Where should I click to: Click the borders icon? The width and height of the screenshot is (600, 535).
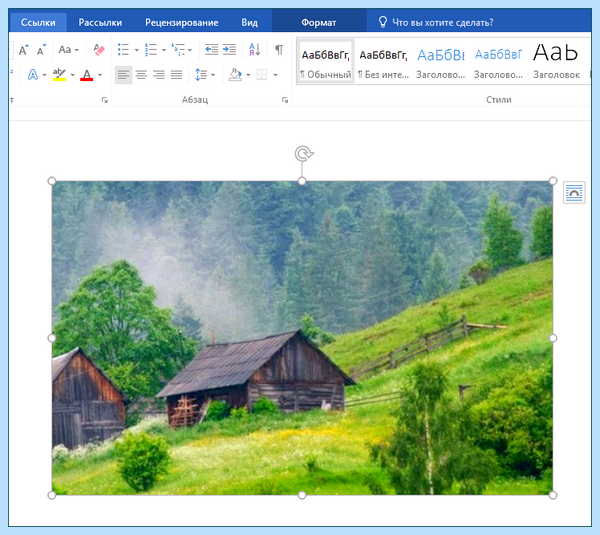(262, 75)
